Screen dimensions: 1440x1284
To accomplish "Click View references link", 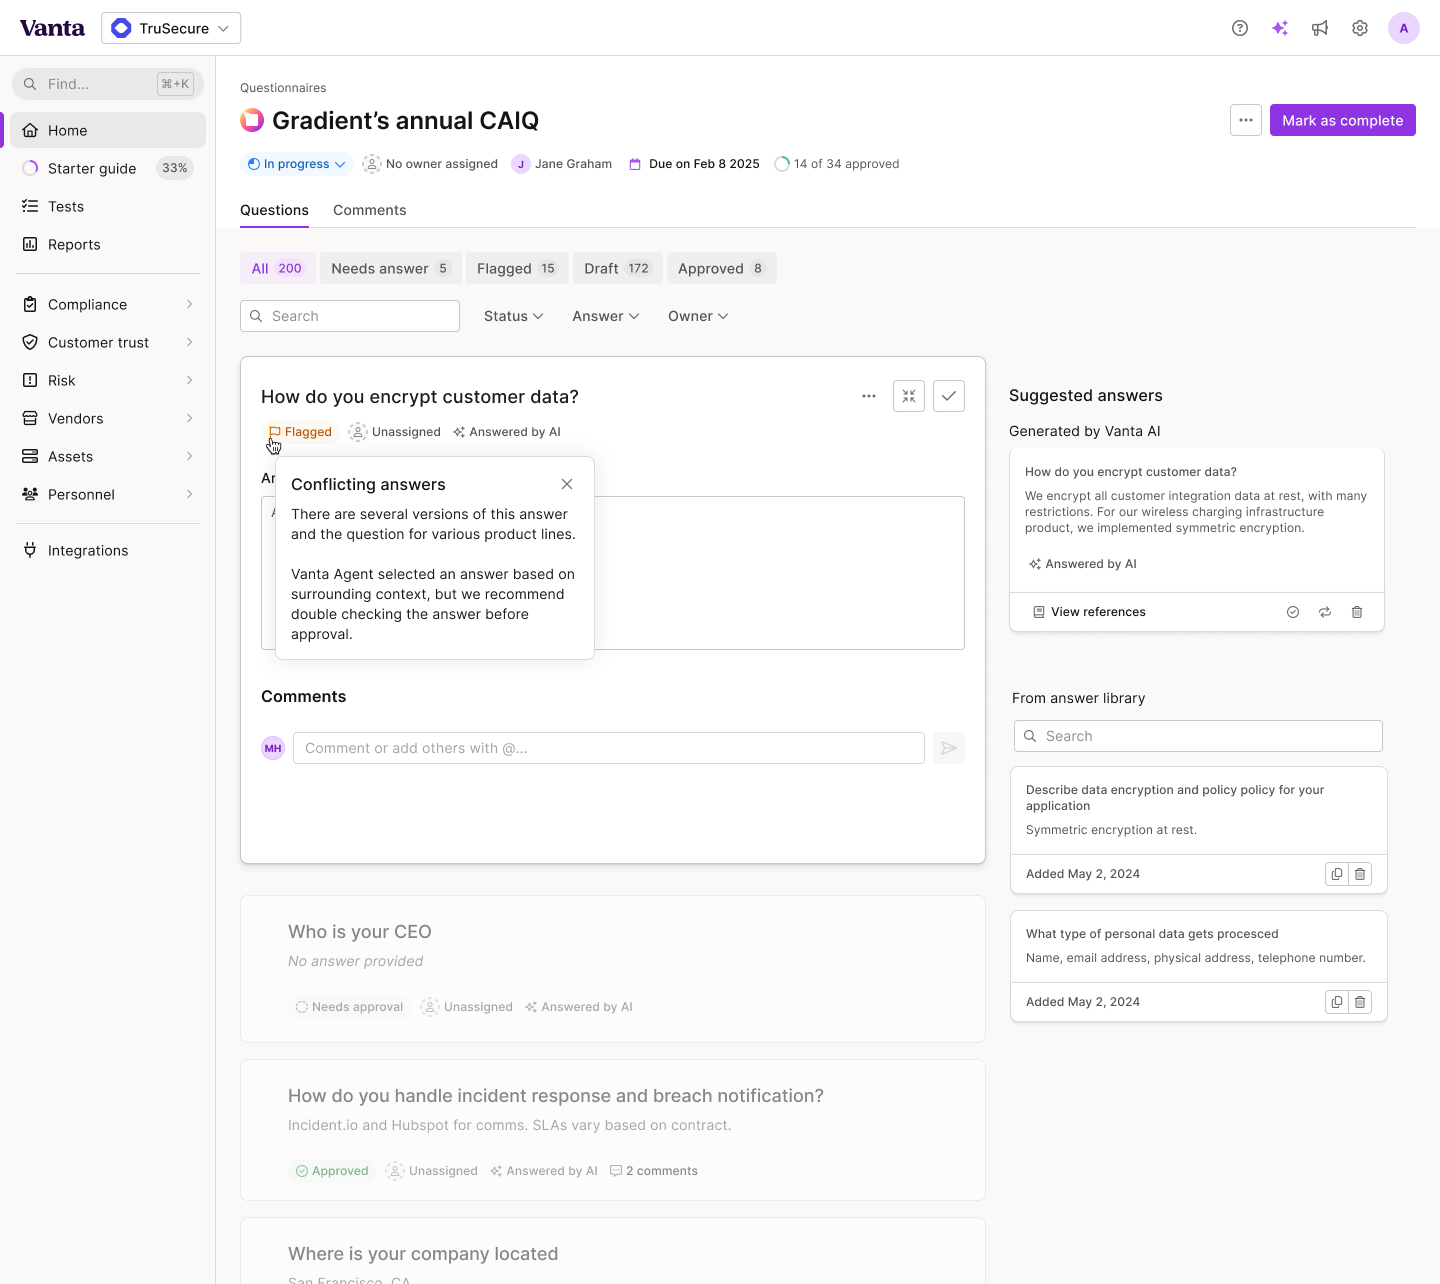I will (1089, 612).
